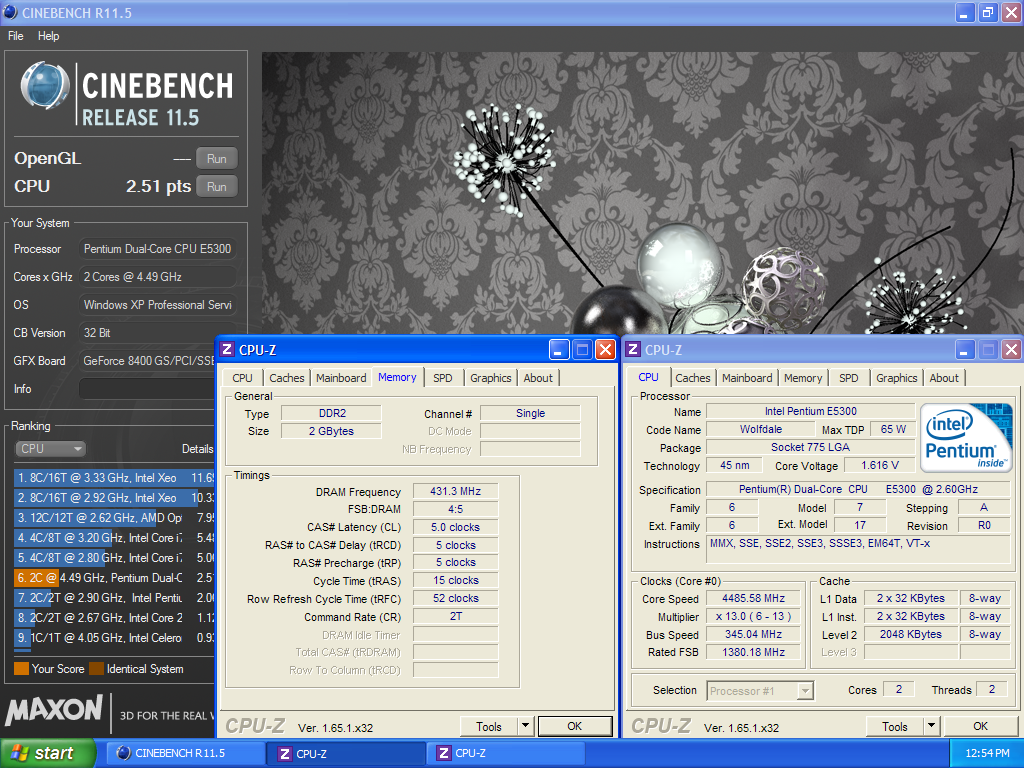
Task: Expand Tools arrow in processor CPU-Z window
Action: click(x=932, y=726)
